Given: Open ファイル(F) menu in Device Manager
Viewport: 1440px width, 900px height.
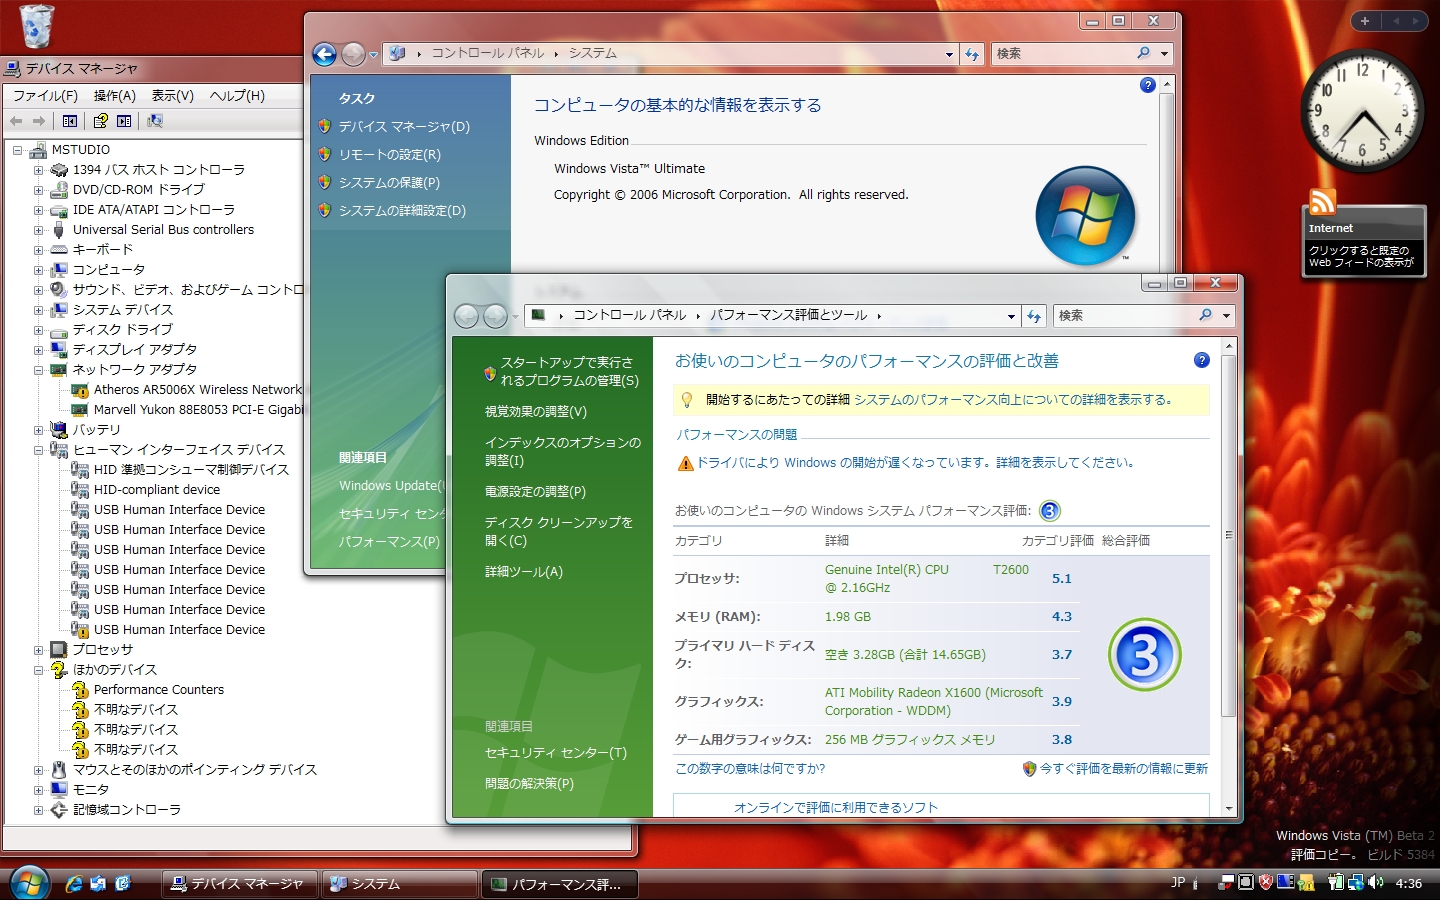Looking at the screenshot, I should click(45, 96).
